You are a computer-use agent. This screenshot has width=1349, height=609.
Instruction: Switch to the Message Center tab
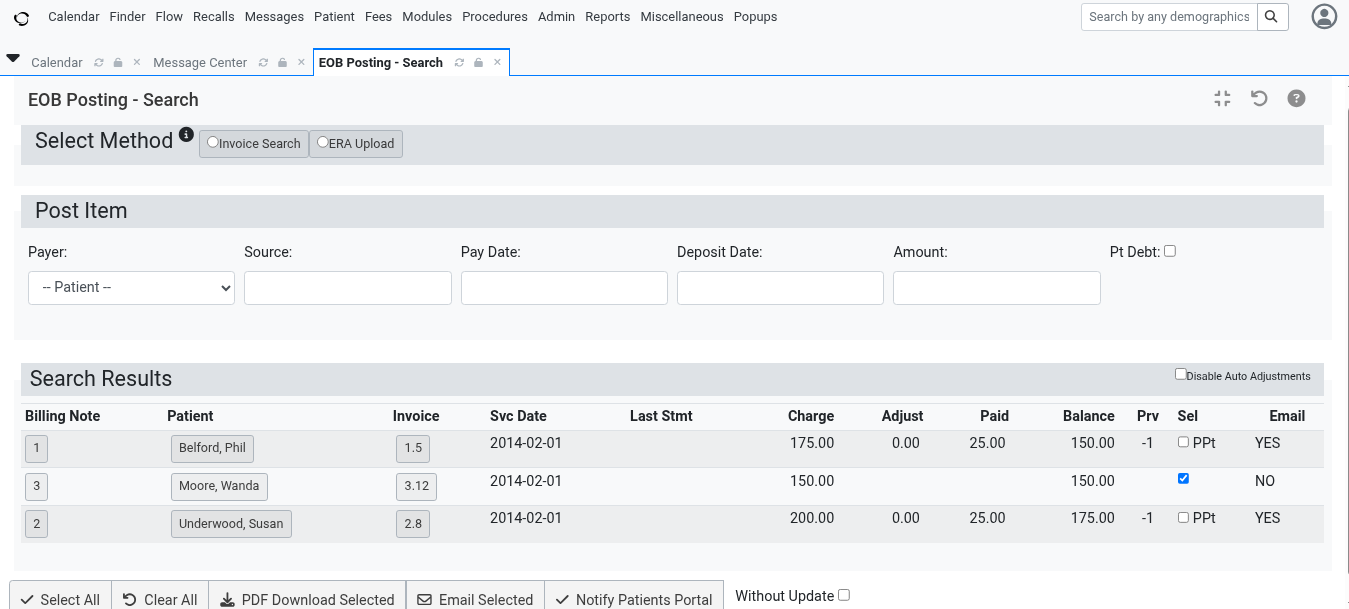(x=200, y=63)
